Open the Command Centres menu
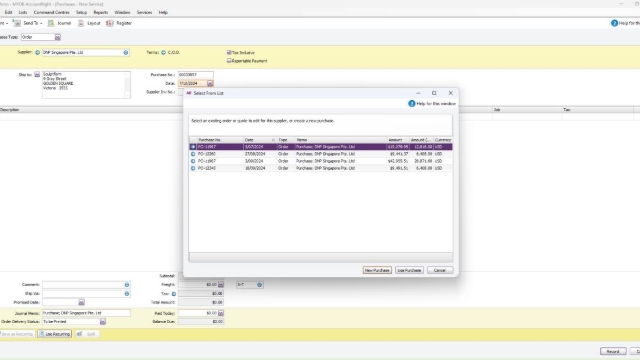This screenshot has width=640, height=360. [x=51, y=13]
